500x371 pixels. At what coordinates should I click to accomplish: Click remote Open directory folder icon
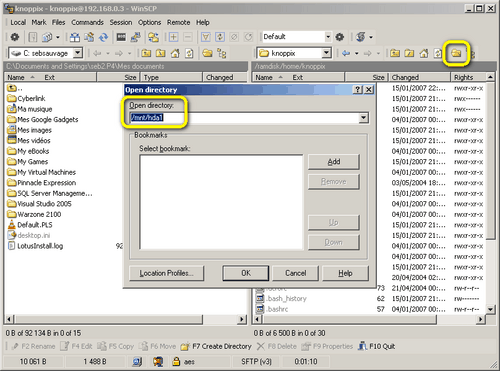pos(456,53)
